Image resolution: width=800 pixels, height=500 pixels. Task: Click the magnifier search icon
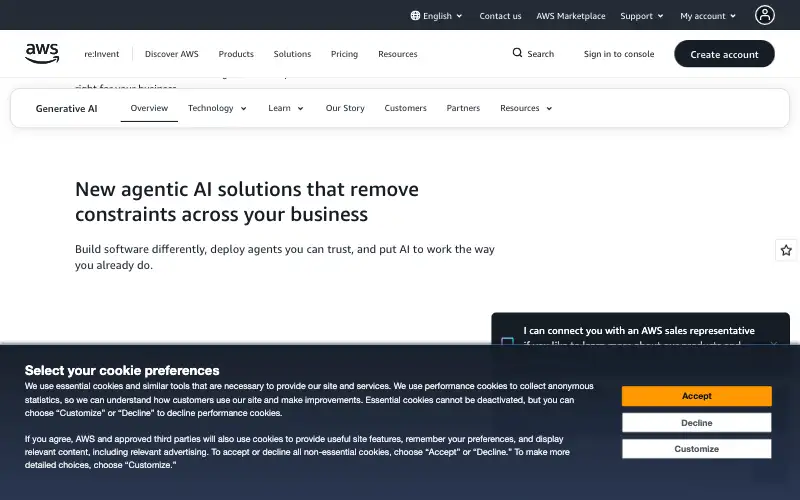pos(517,53)
